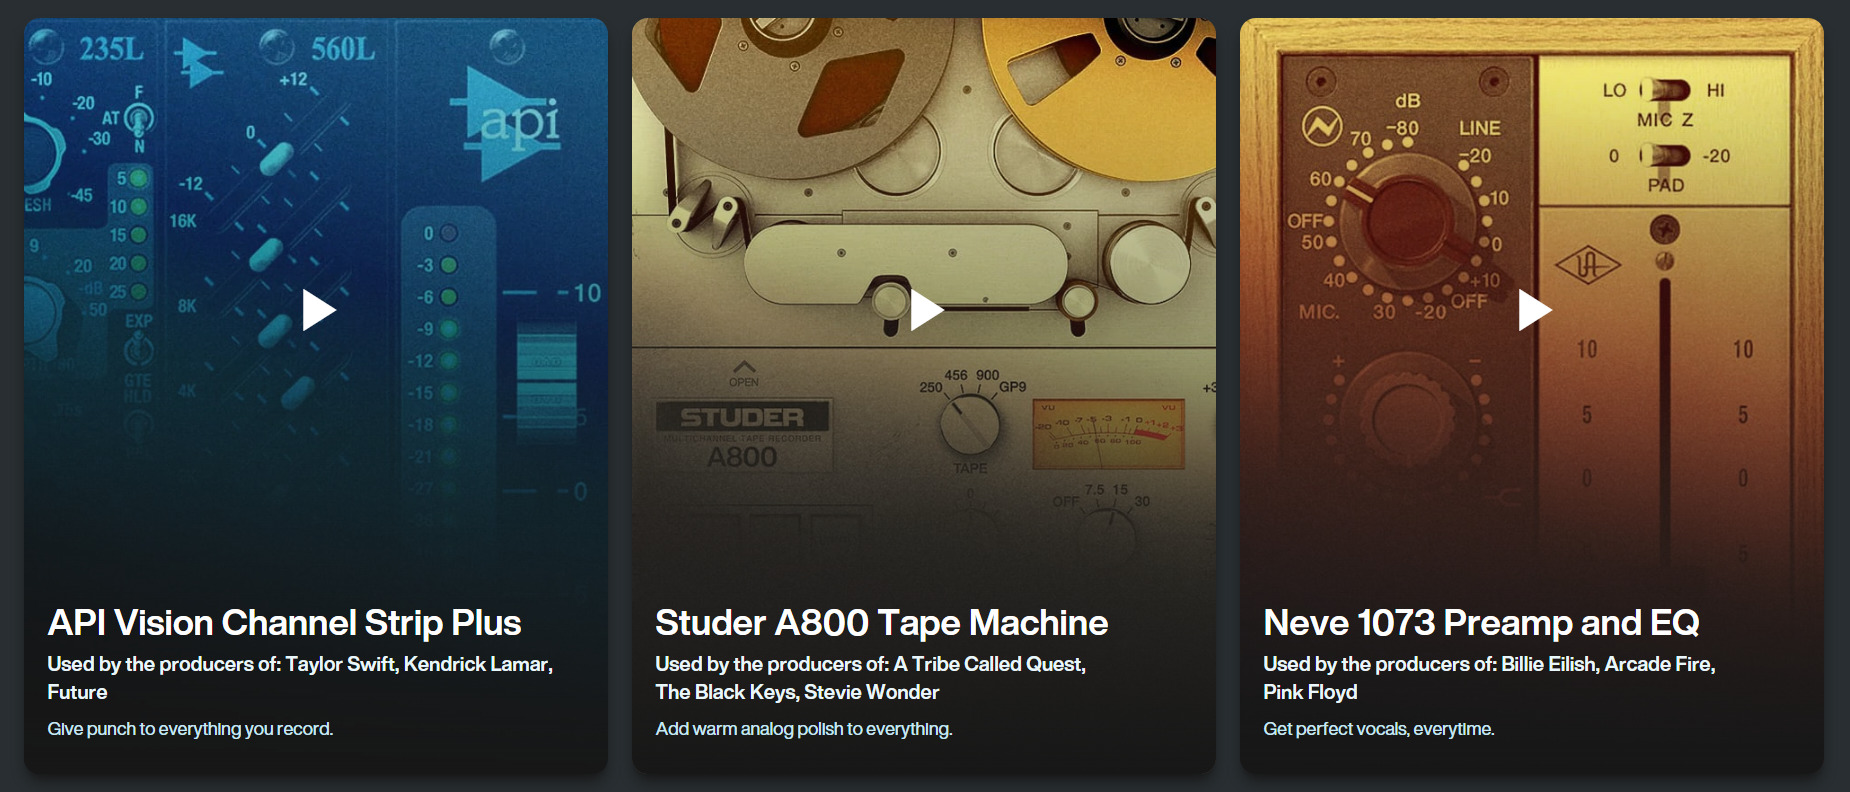Open the Neve 1073 Preamp and EQ title

coord(1481,623)
